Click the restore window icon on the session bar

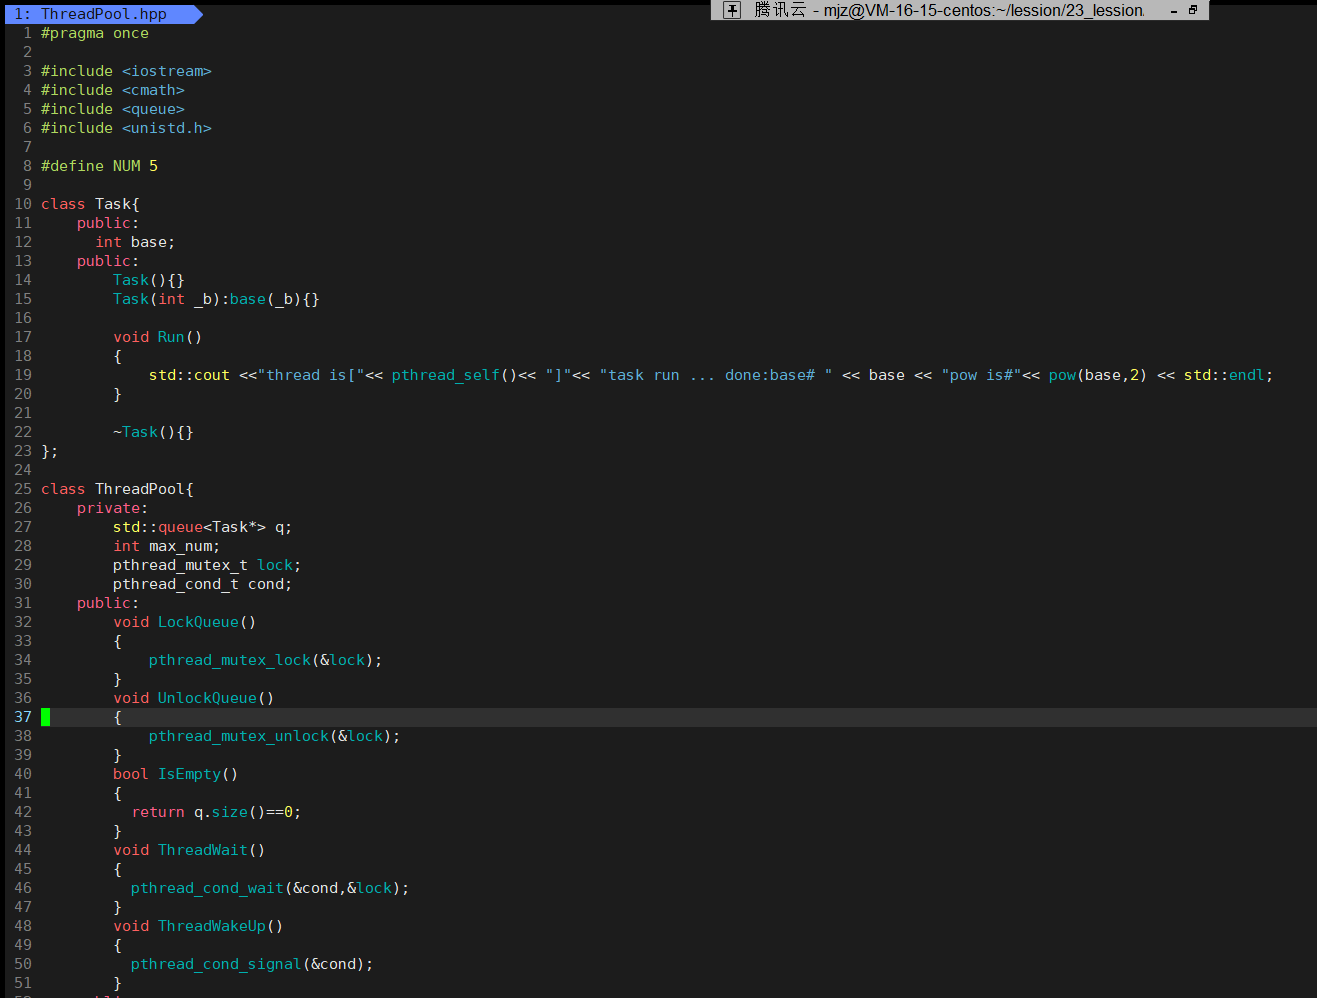click(x=1192, y=10)
